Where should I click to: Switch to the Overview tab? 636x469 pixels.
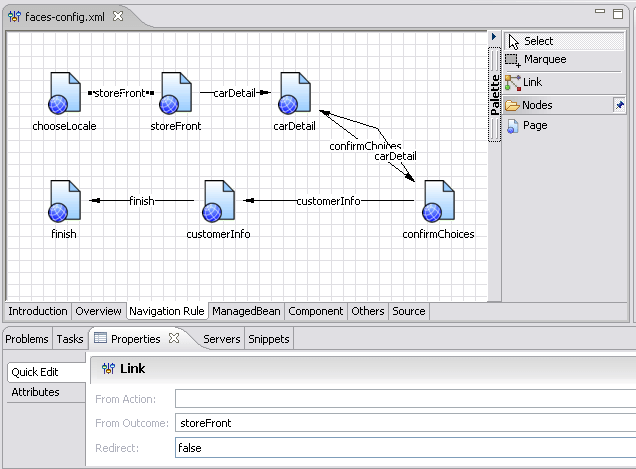(x=98, y=311)
